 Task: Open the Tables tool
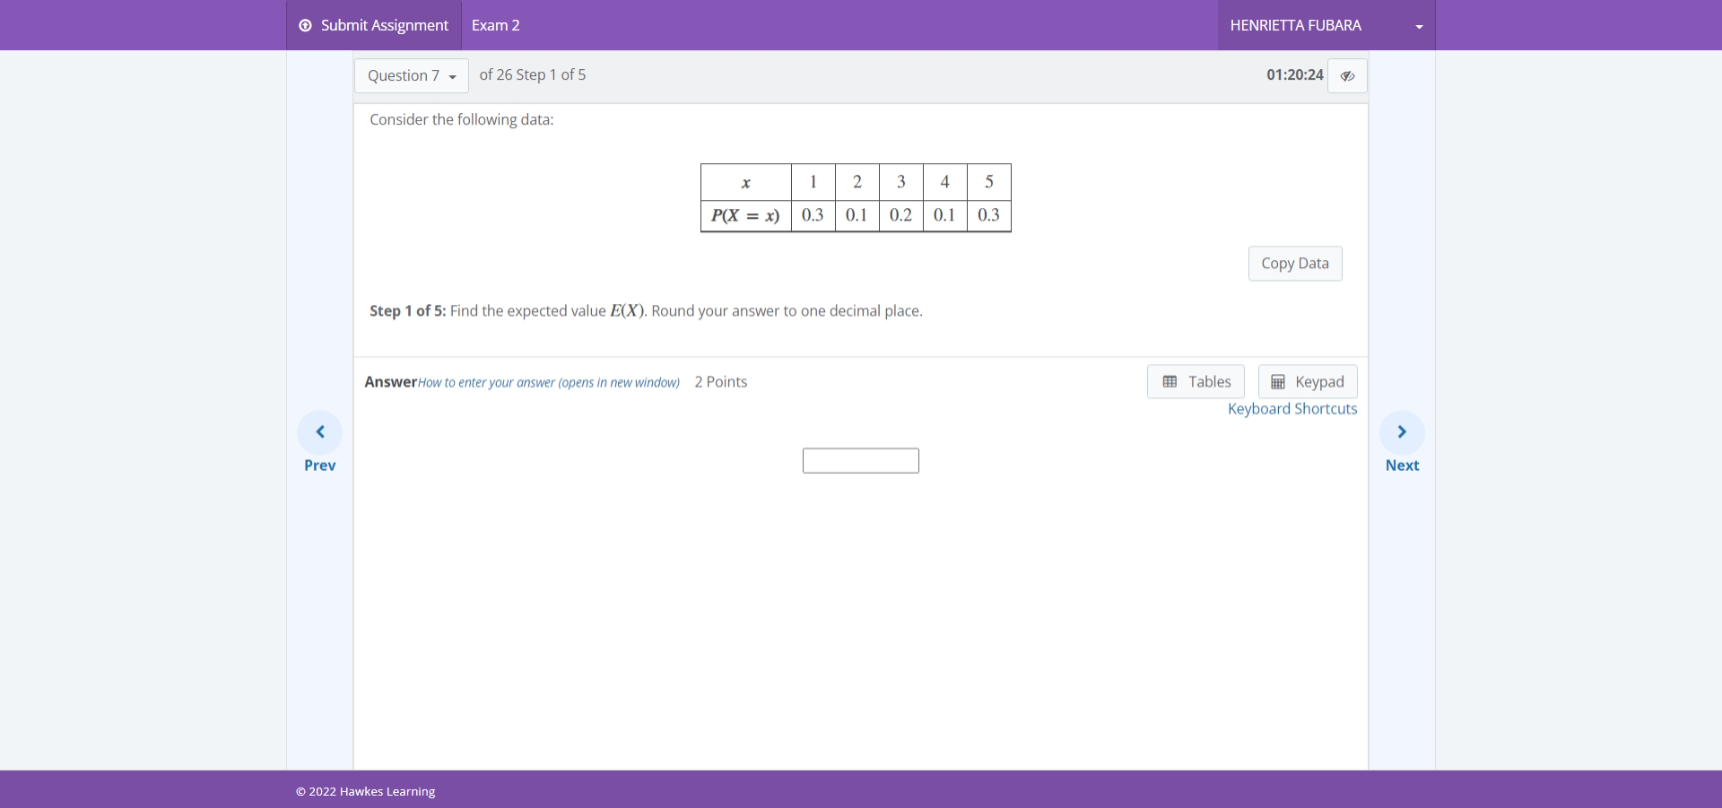pos(1196,382)
